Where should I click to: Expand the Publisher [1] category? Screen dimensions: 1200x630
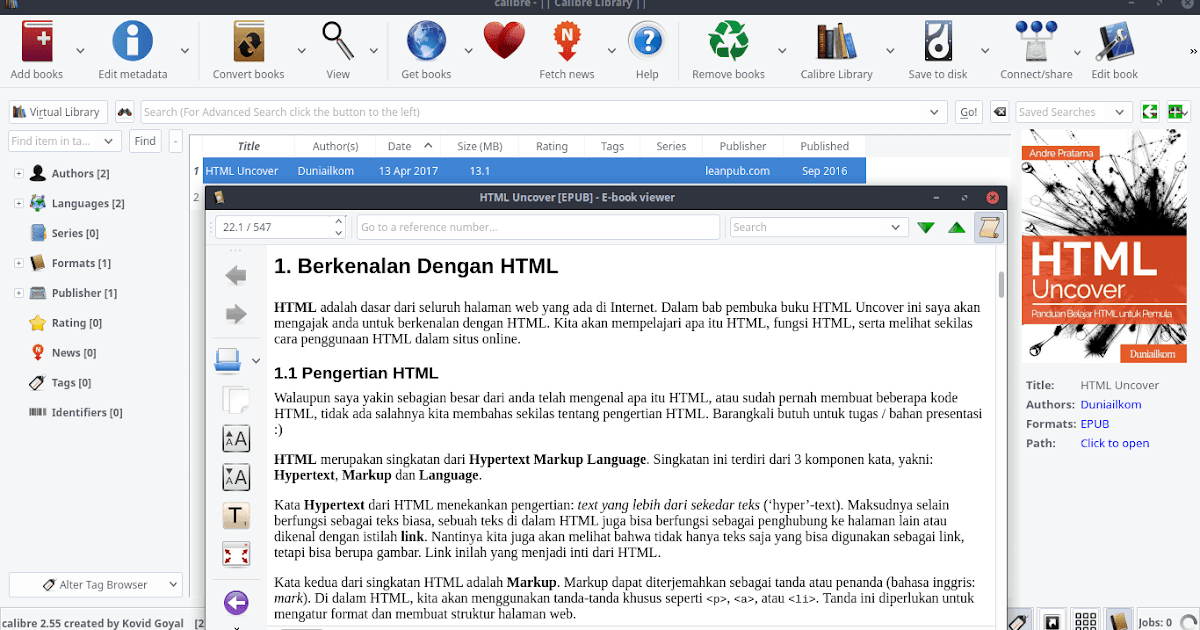[18, 294]
